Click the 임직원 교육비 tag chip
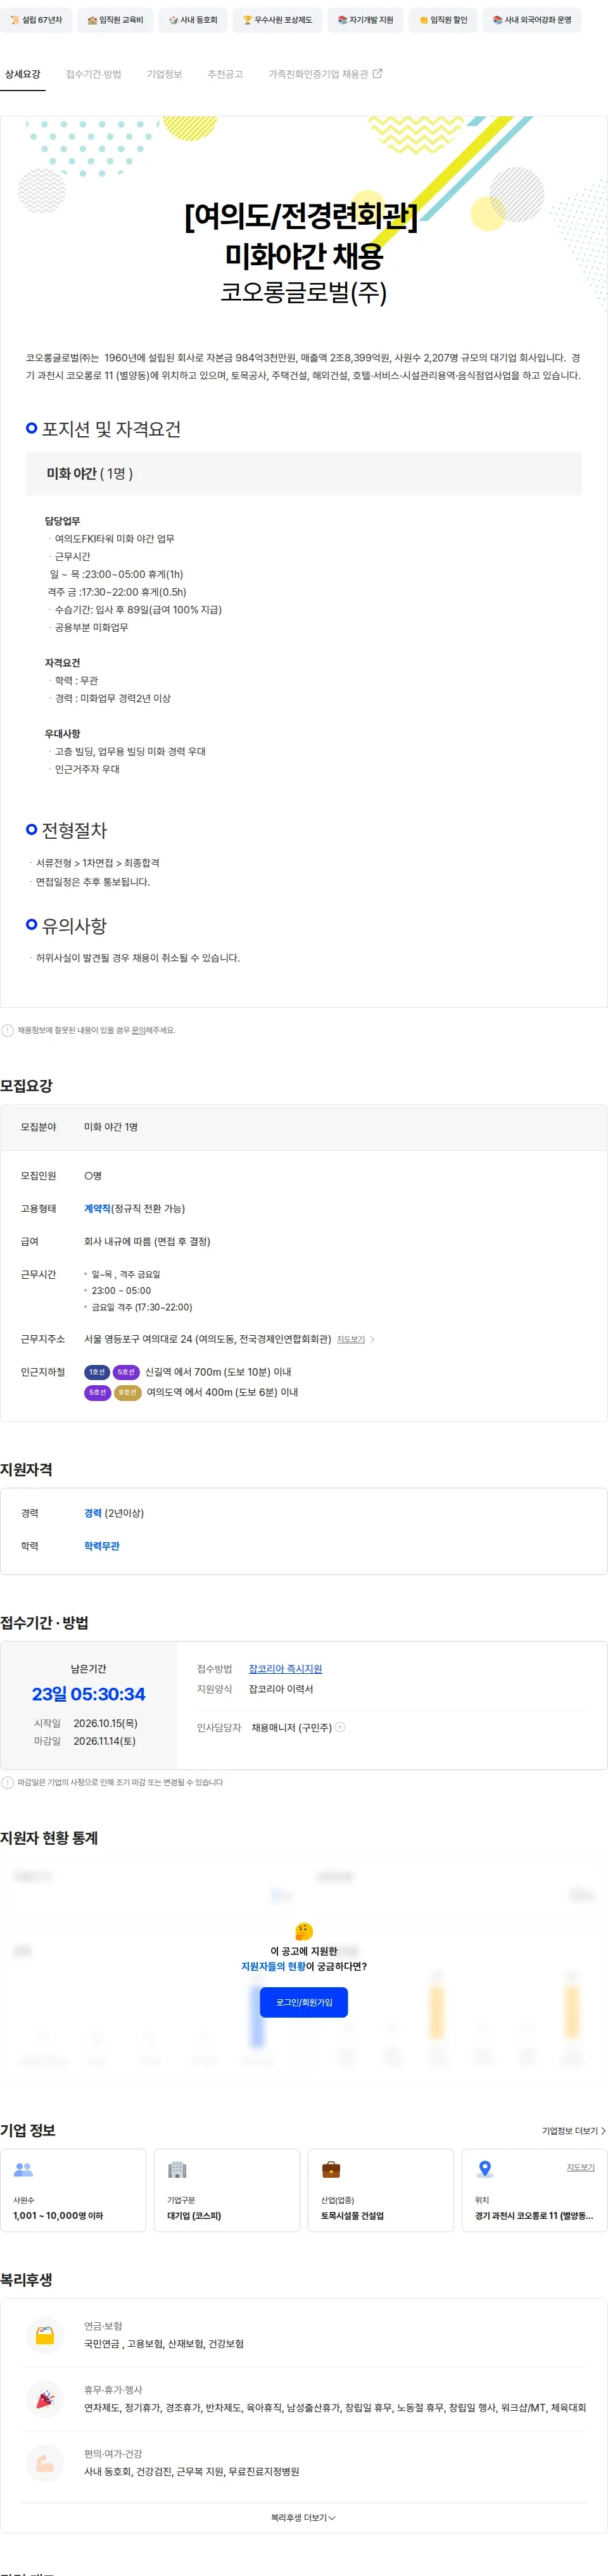The width and height of the screenshot is (608, 2576). (x=115, y=20)
